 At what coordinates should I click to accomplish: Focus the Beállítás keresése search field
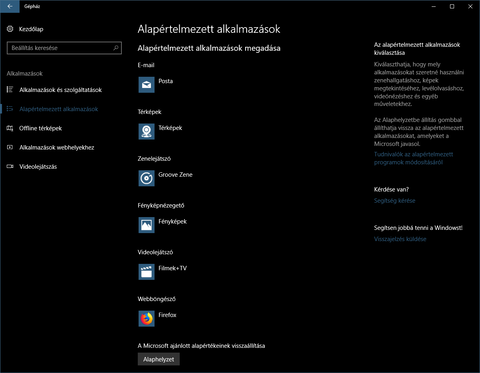[64, 48]
